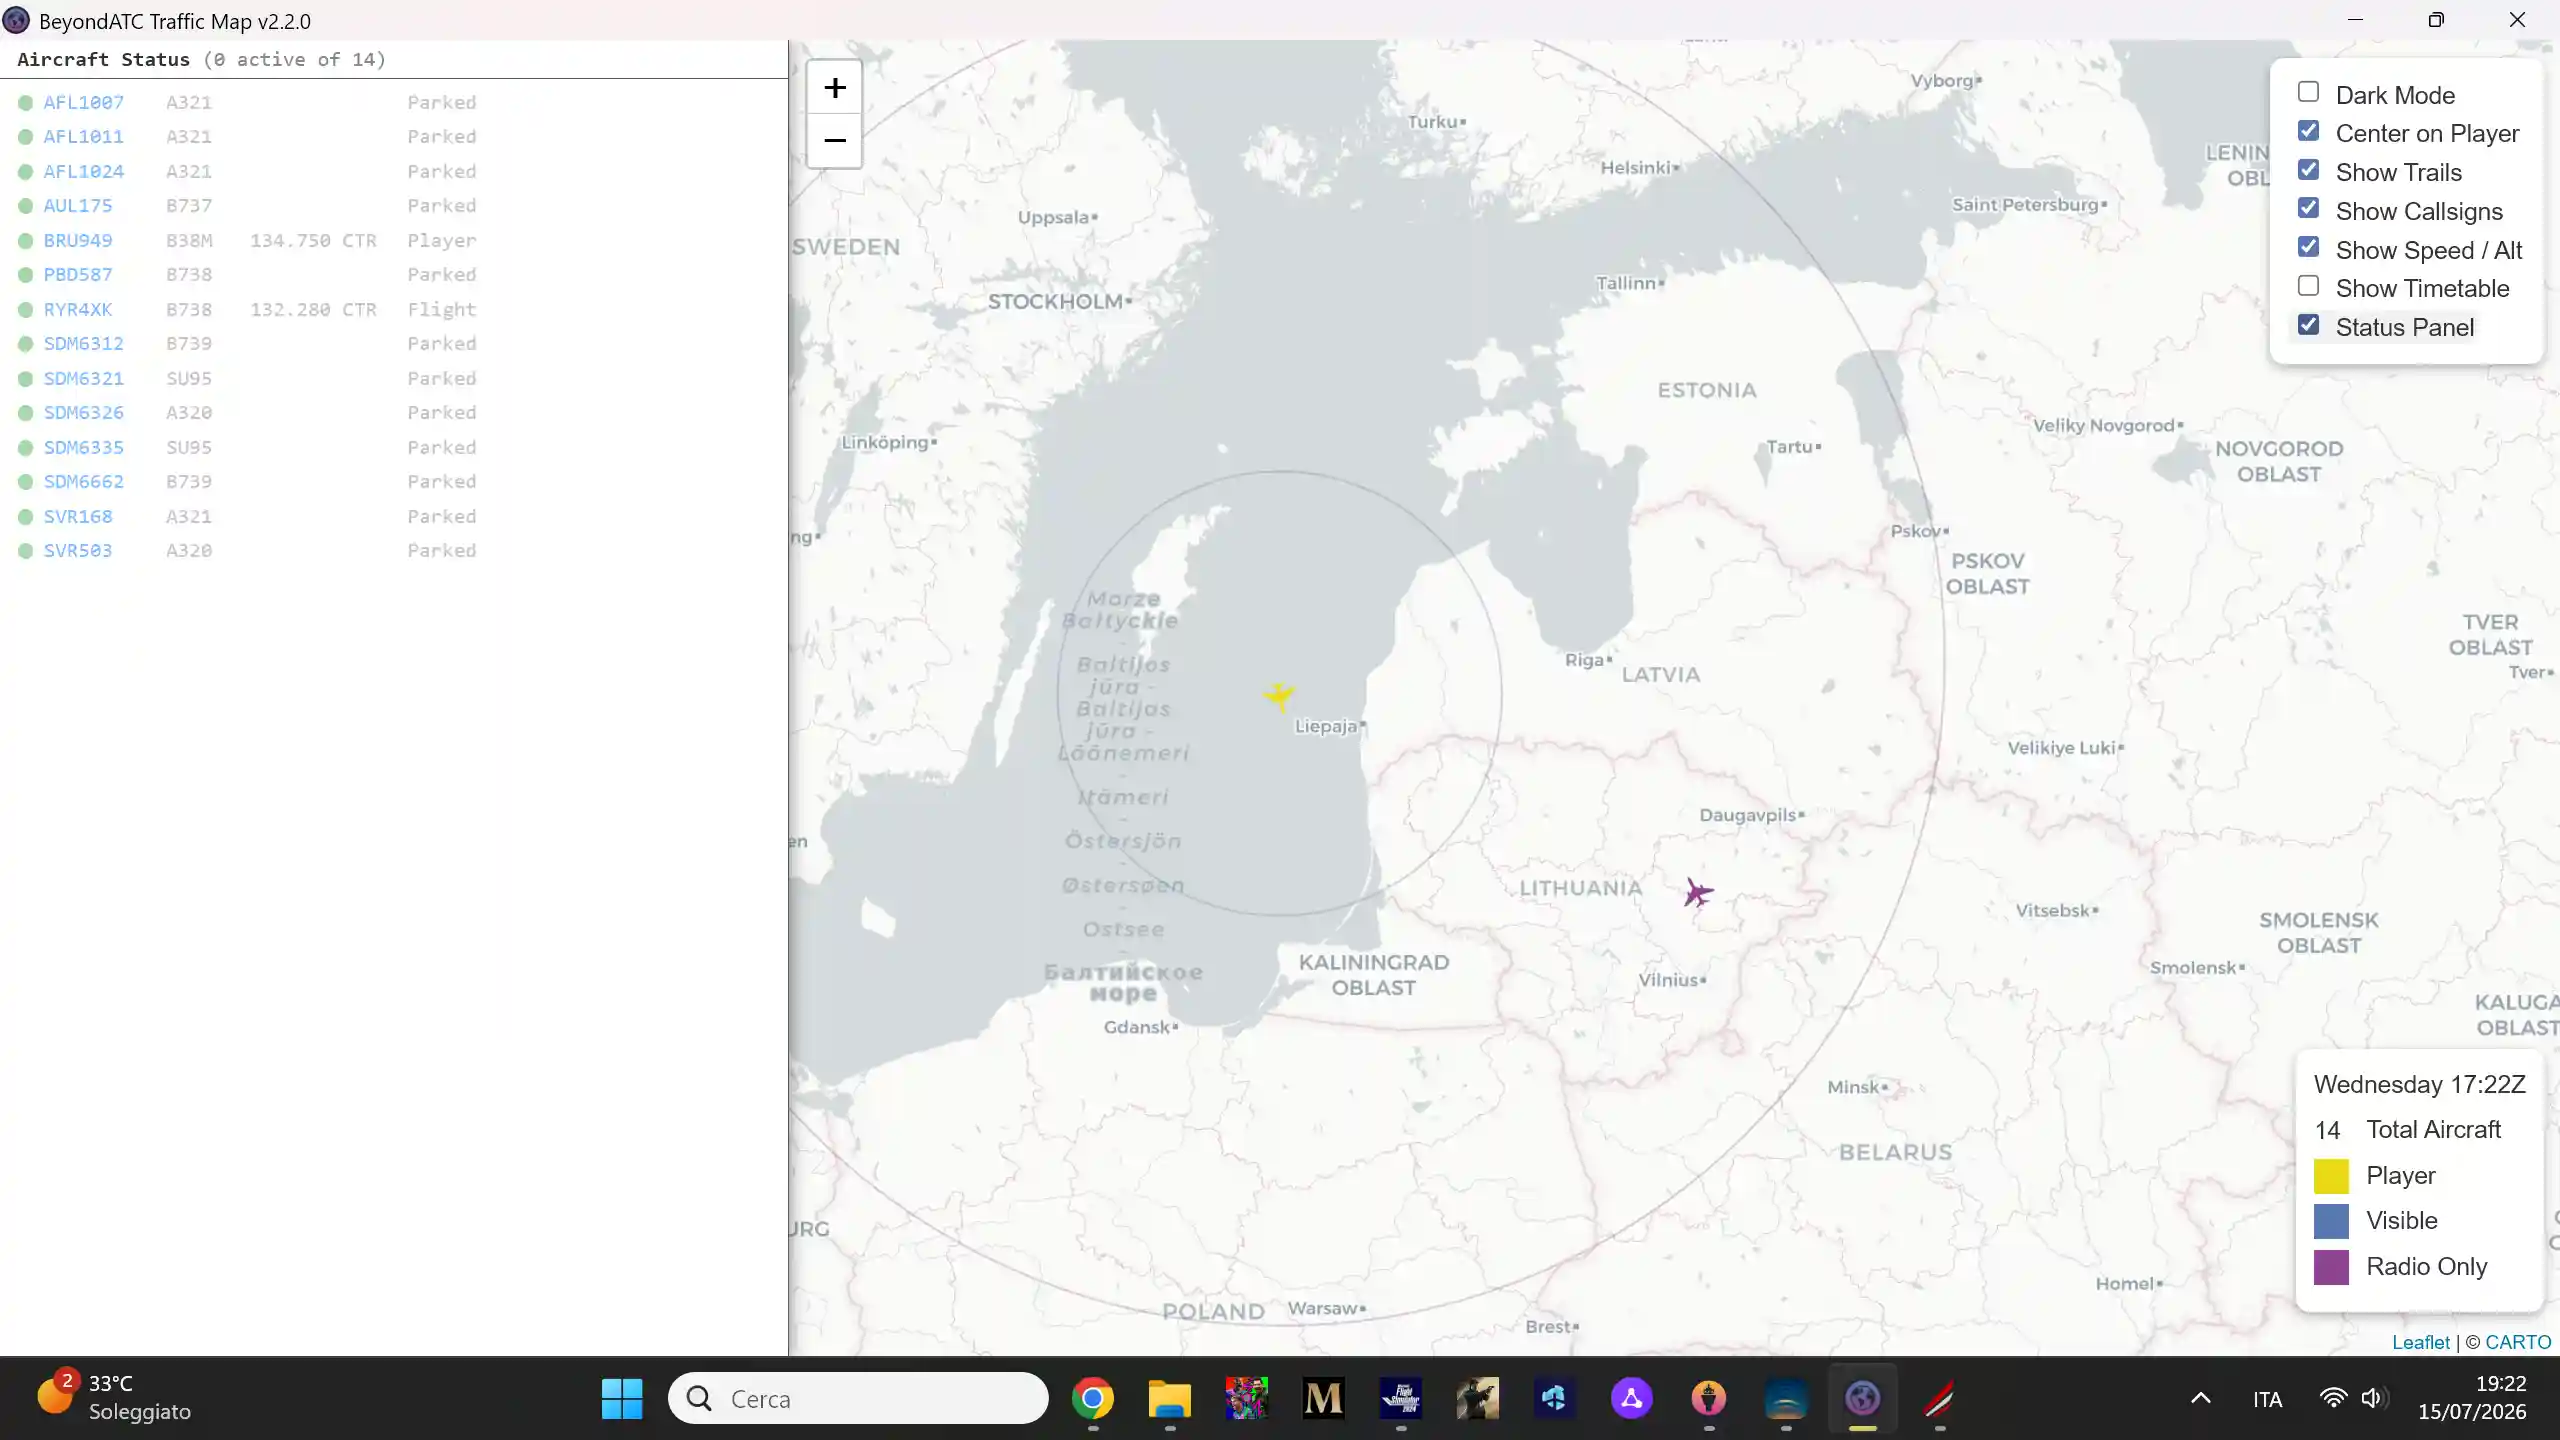The height and width of the screenshot is (1440, 2560).
Task: Select callsign RYR4XK in aircraft list
Action: point(78,309)
